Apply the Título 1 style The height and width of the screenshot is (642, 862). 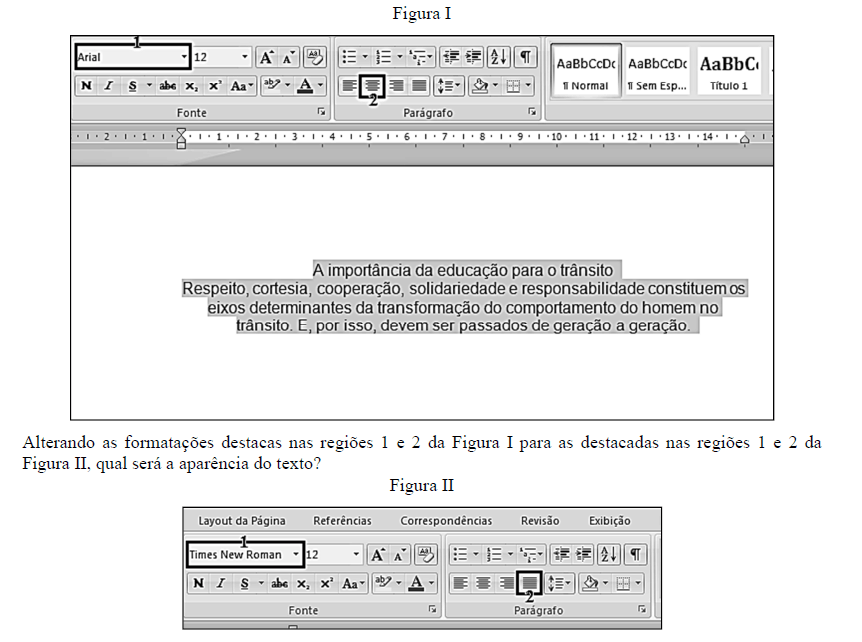(729, 71)
